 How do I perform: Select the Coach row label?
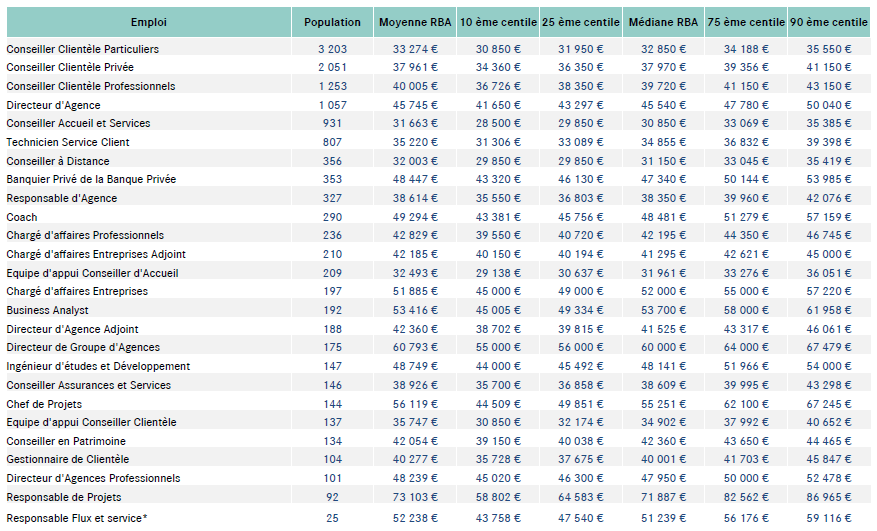pyautogui.click(x=22, y=217)
